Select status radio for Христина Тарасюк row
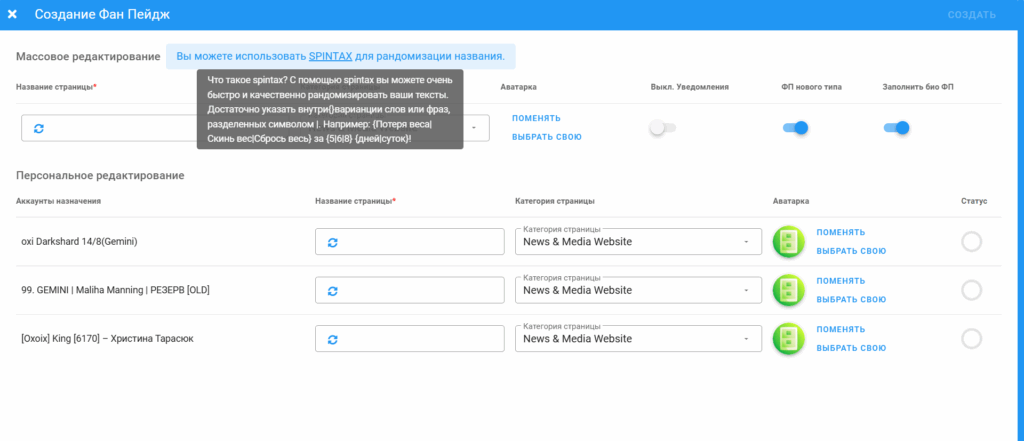1024x441 pixels. pyautogui.click(x=972, y=338)
